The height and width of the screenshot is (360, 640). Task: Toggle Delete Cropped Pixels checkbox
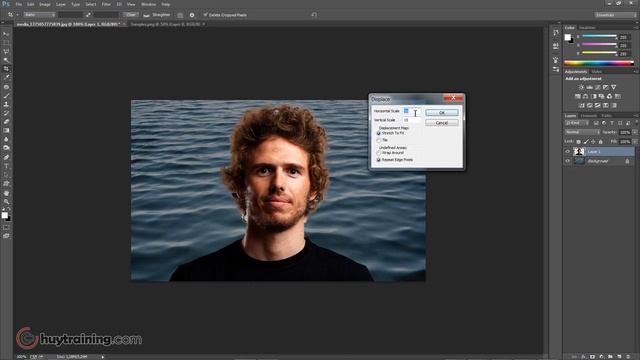pyautogui.click(x=205, y=15)
